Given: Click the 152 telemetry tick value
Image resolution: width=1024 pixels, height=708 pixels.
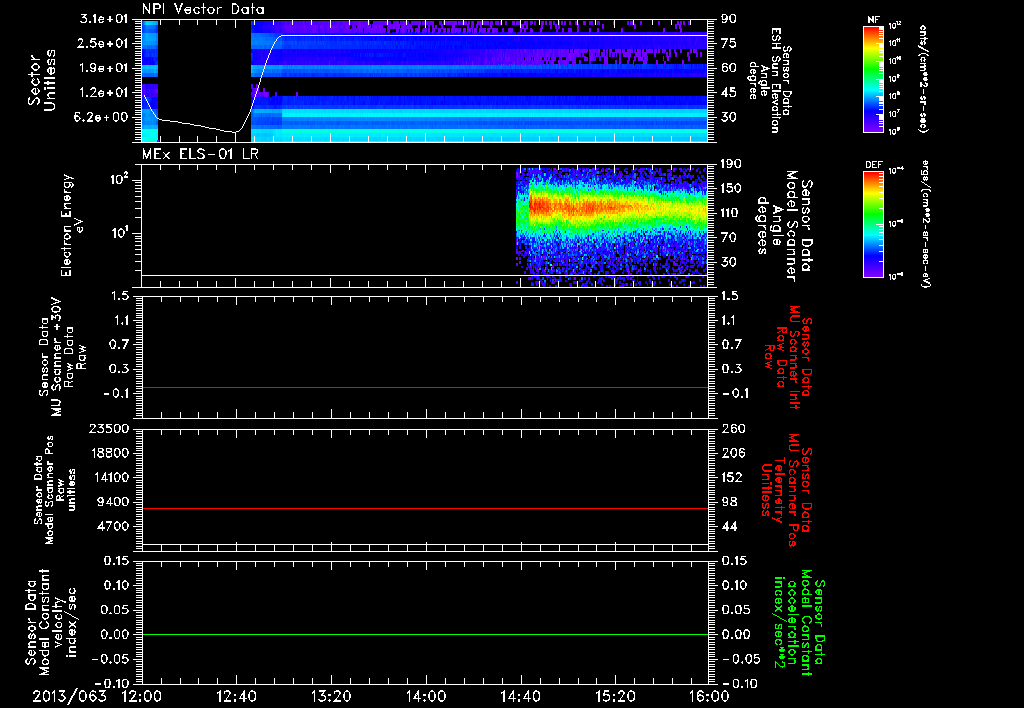Looking at the screenshot, I should [732, 477].
